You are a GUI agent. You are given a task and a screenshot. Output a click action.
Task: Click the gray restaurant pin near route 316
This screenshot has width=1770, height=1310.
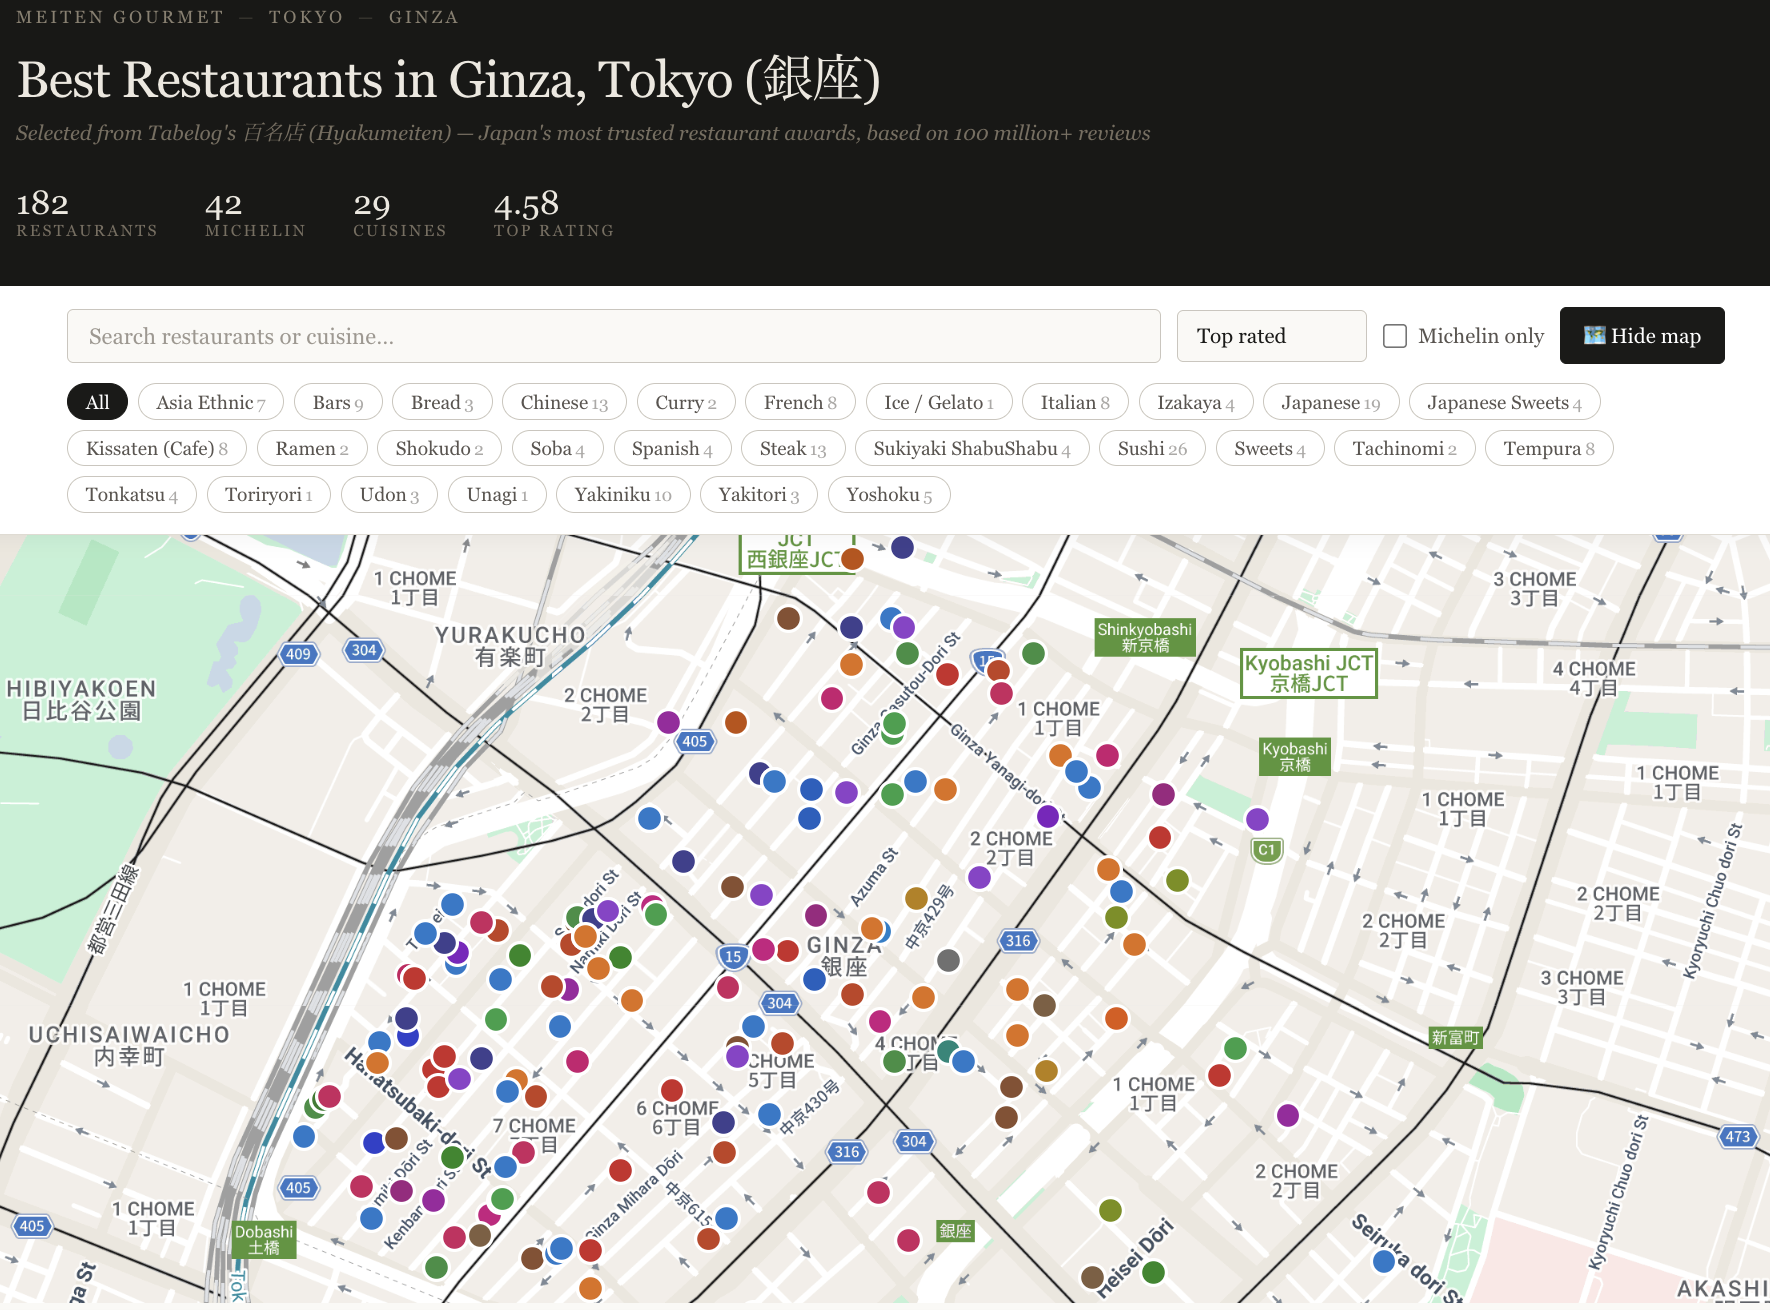[948, 960]
